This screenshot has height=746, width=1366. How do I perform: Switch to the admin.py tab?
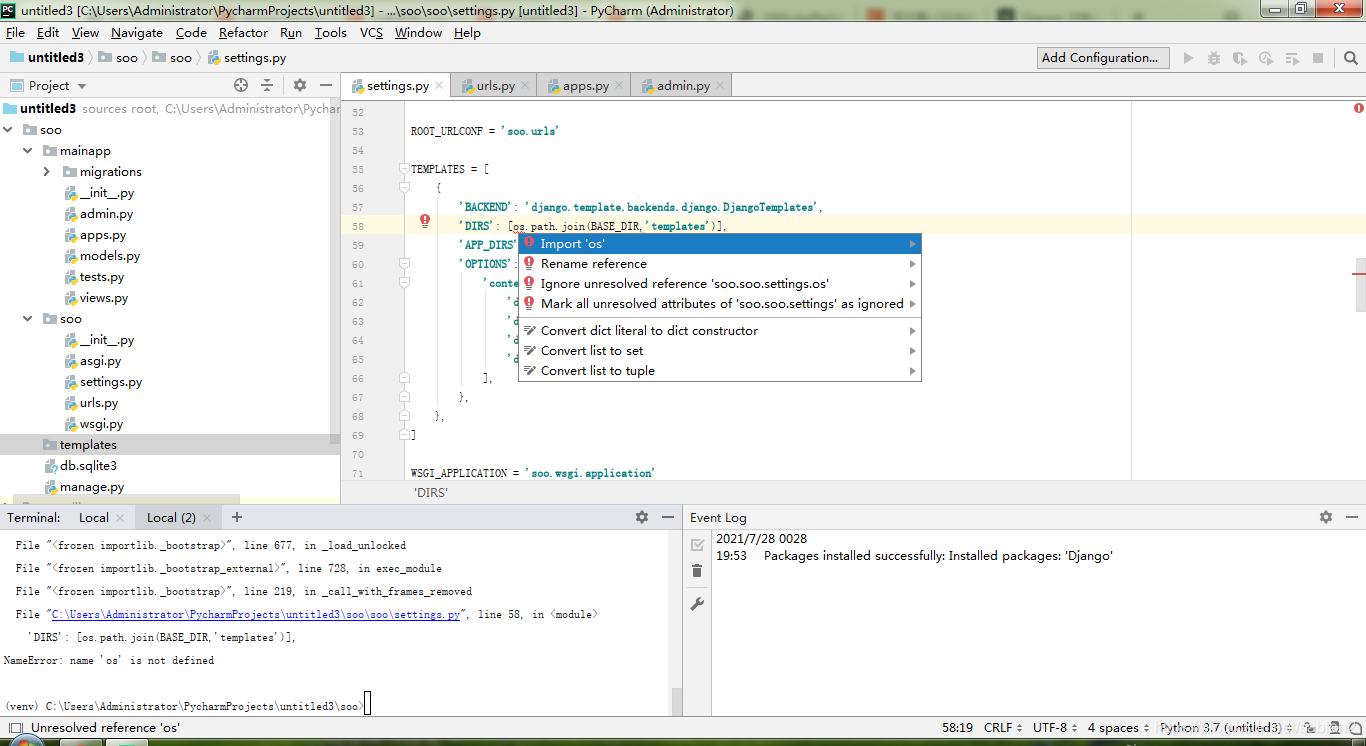click(681, 86)
